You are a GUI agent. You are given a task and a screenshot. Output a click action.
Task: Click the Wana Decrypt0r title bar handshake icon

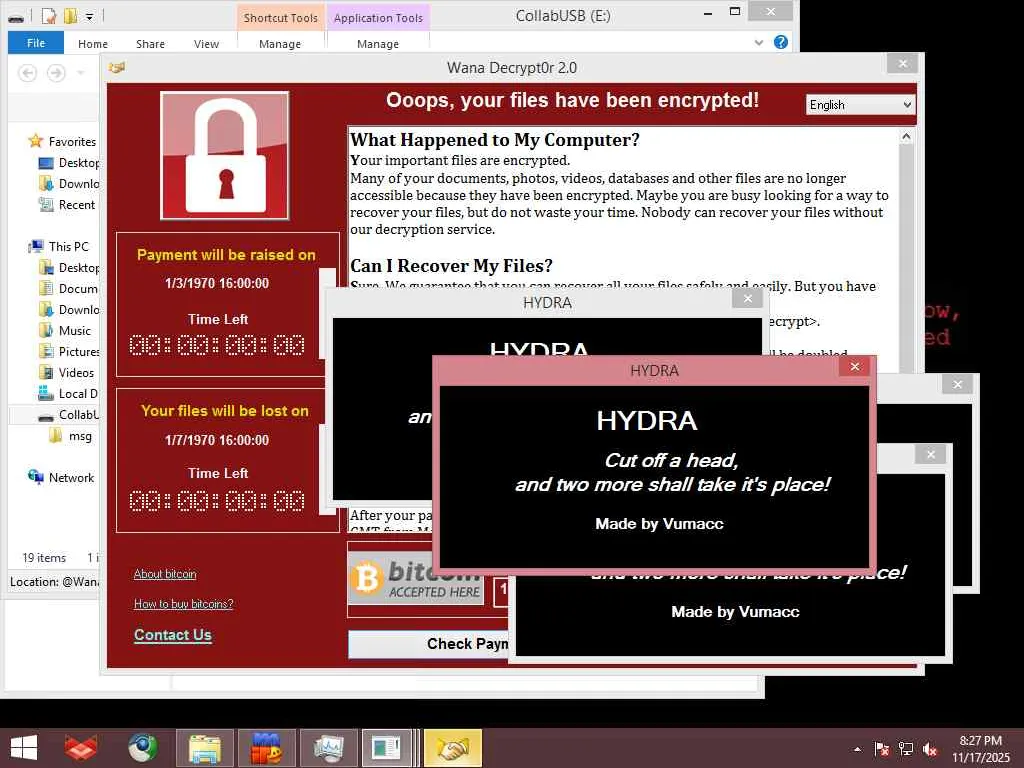tap(117, 67)
